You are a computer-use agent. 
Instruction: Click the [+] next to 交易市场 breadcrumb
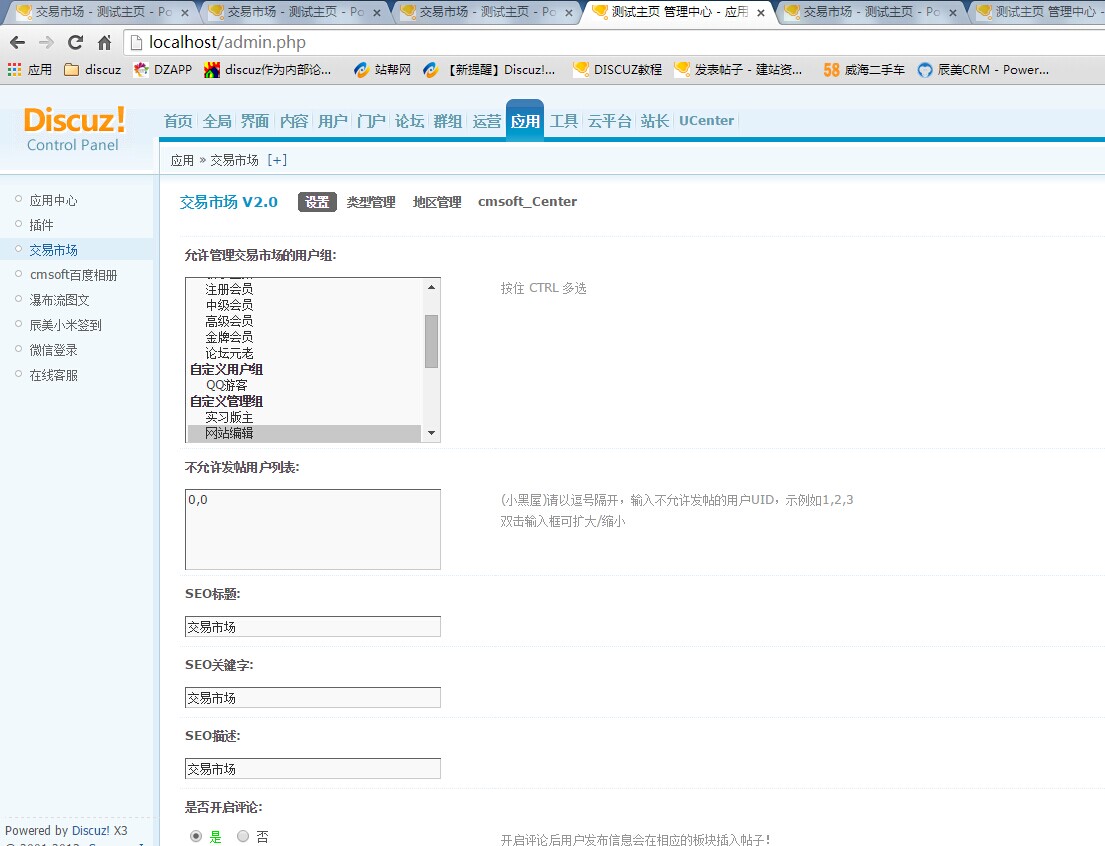coord(277,160)
